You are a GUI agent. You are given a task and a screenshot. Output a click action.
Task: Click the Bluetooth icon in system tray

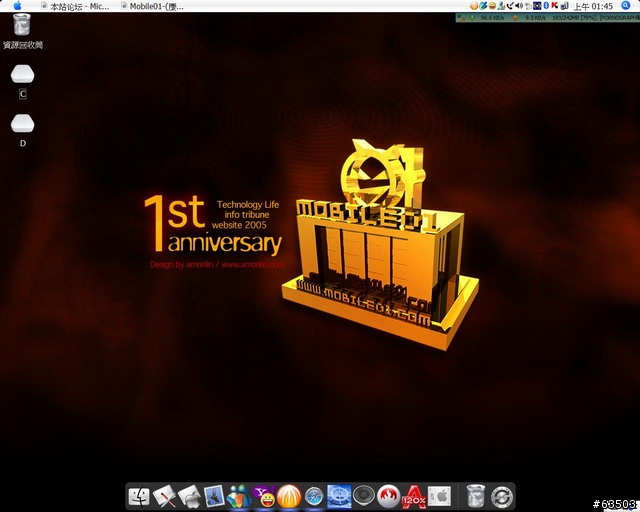pos(548,6)
